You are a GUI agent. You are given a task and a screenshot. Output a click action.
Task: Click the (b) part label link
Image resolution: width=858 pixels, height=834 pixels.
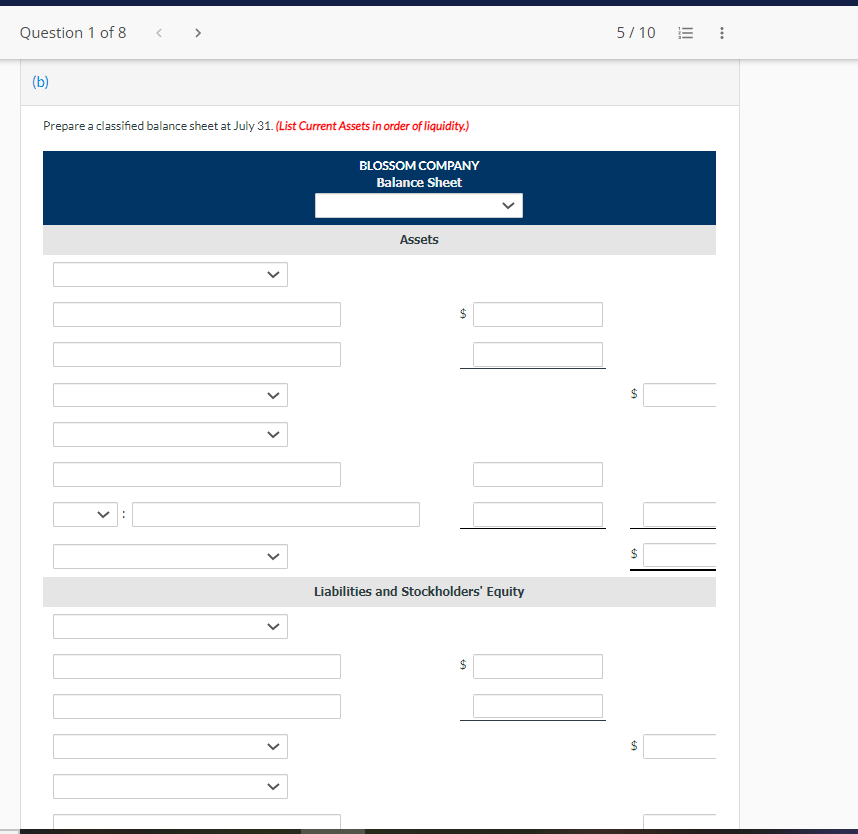pyautogui.click(x=40, y=82)
